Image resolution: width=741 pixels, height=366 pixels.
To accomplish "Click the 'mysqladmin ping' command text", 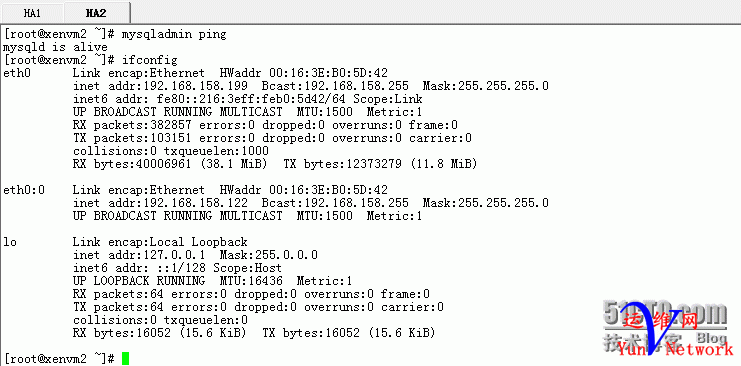I will pos(174,35).
